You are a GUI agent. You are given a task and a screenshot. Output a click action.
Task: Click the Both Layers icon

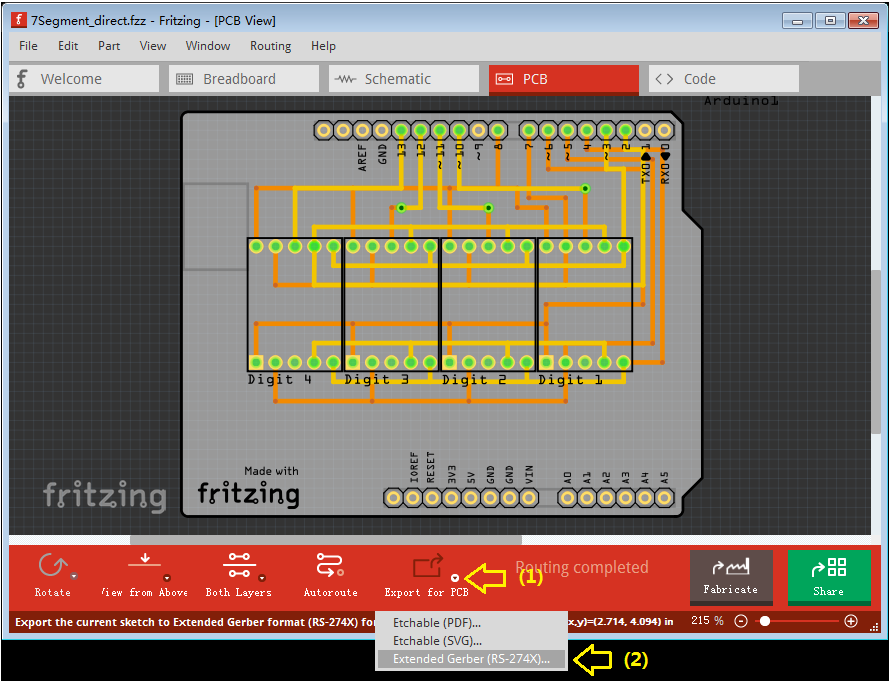pyautogui.click(x=238, y=565)
